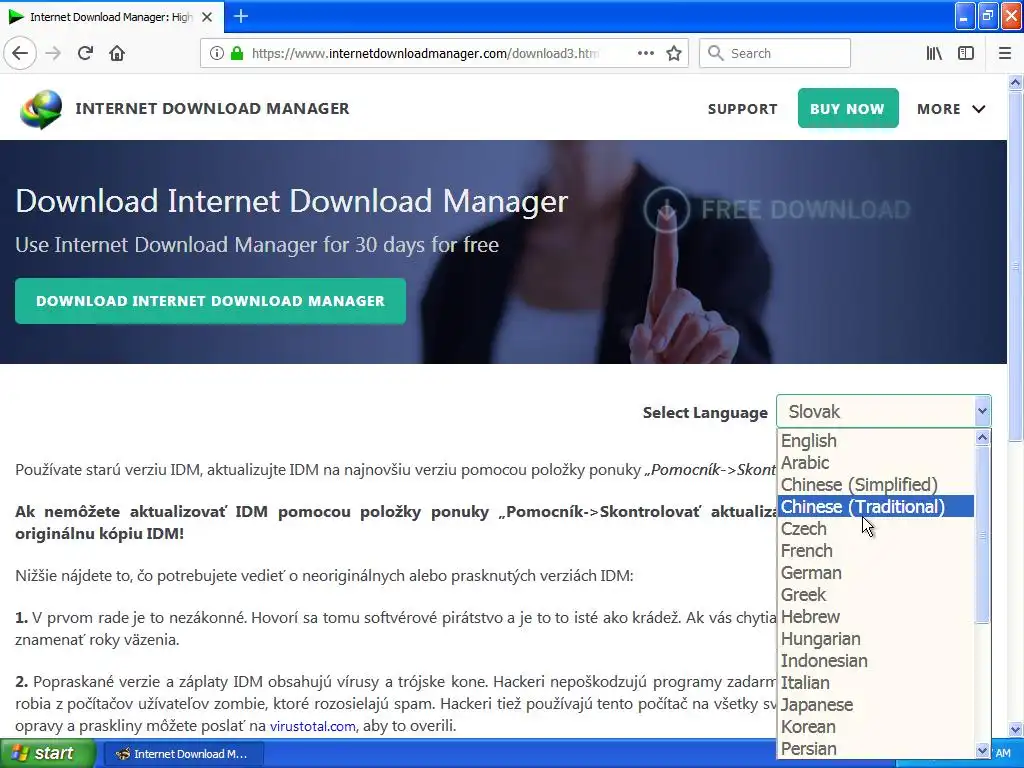Click the IDM globe logo

[40, 109]
